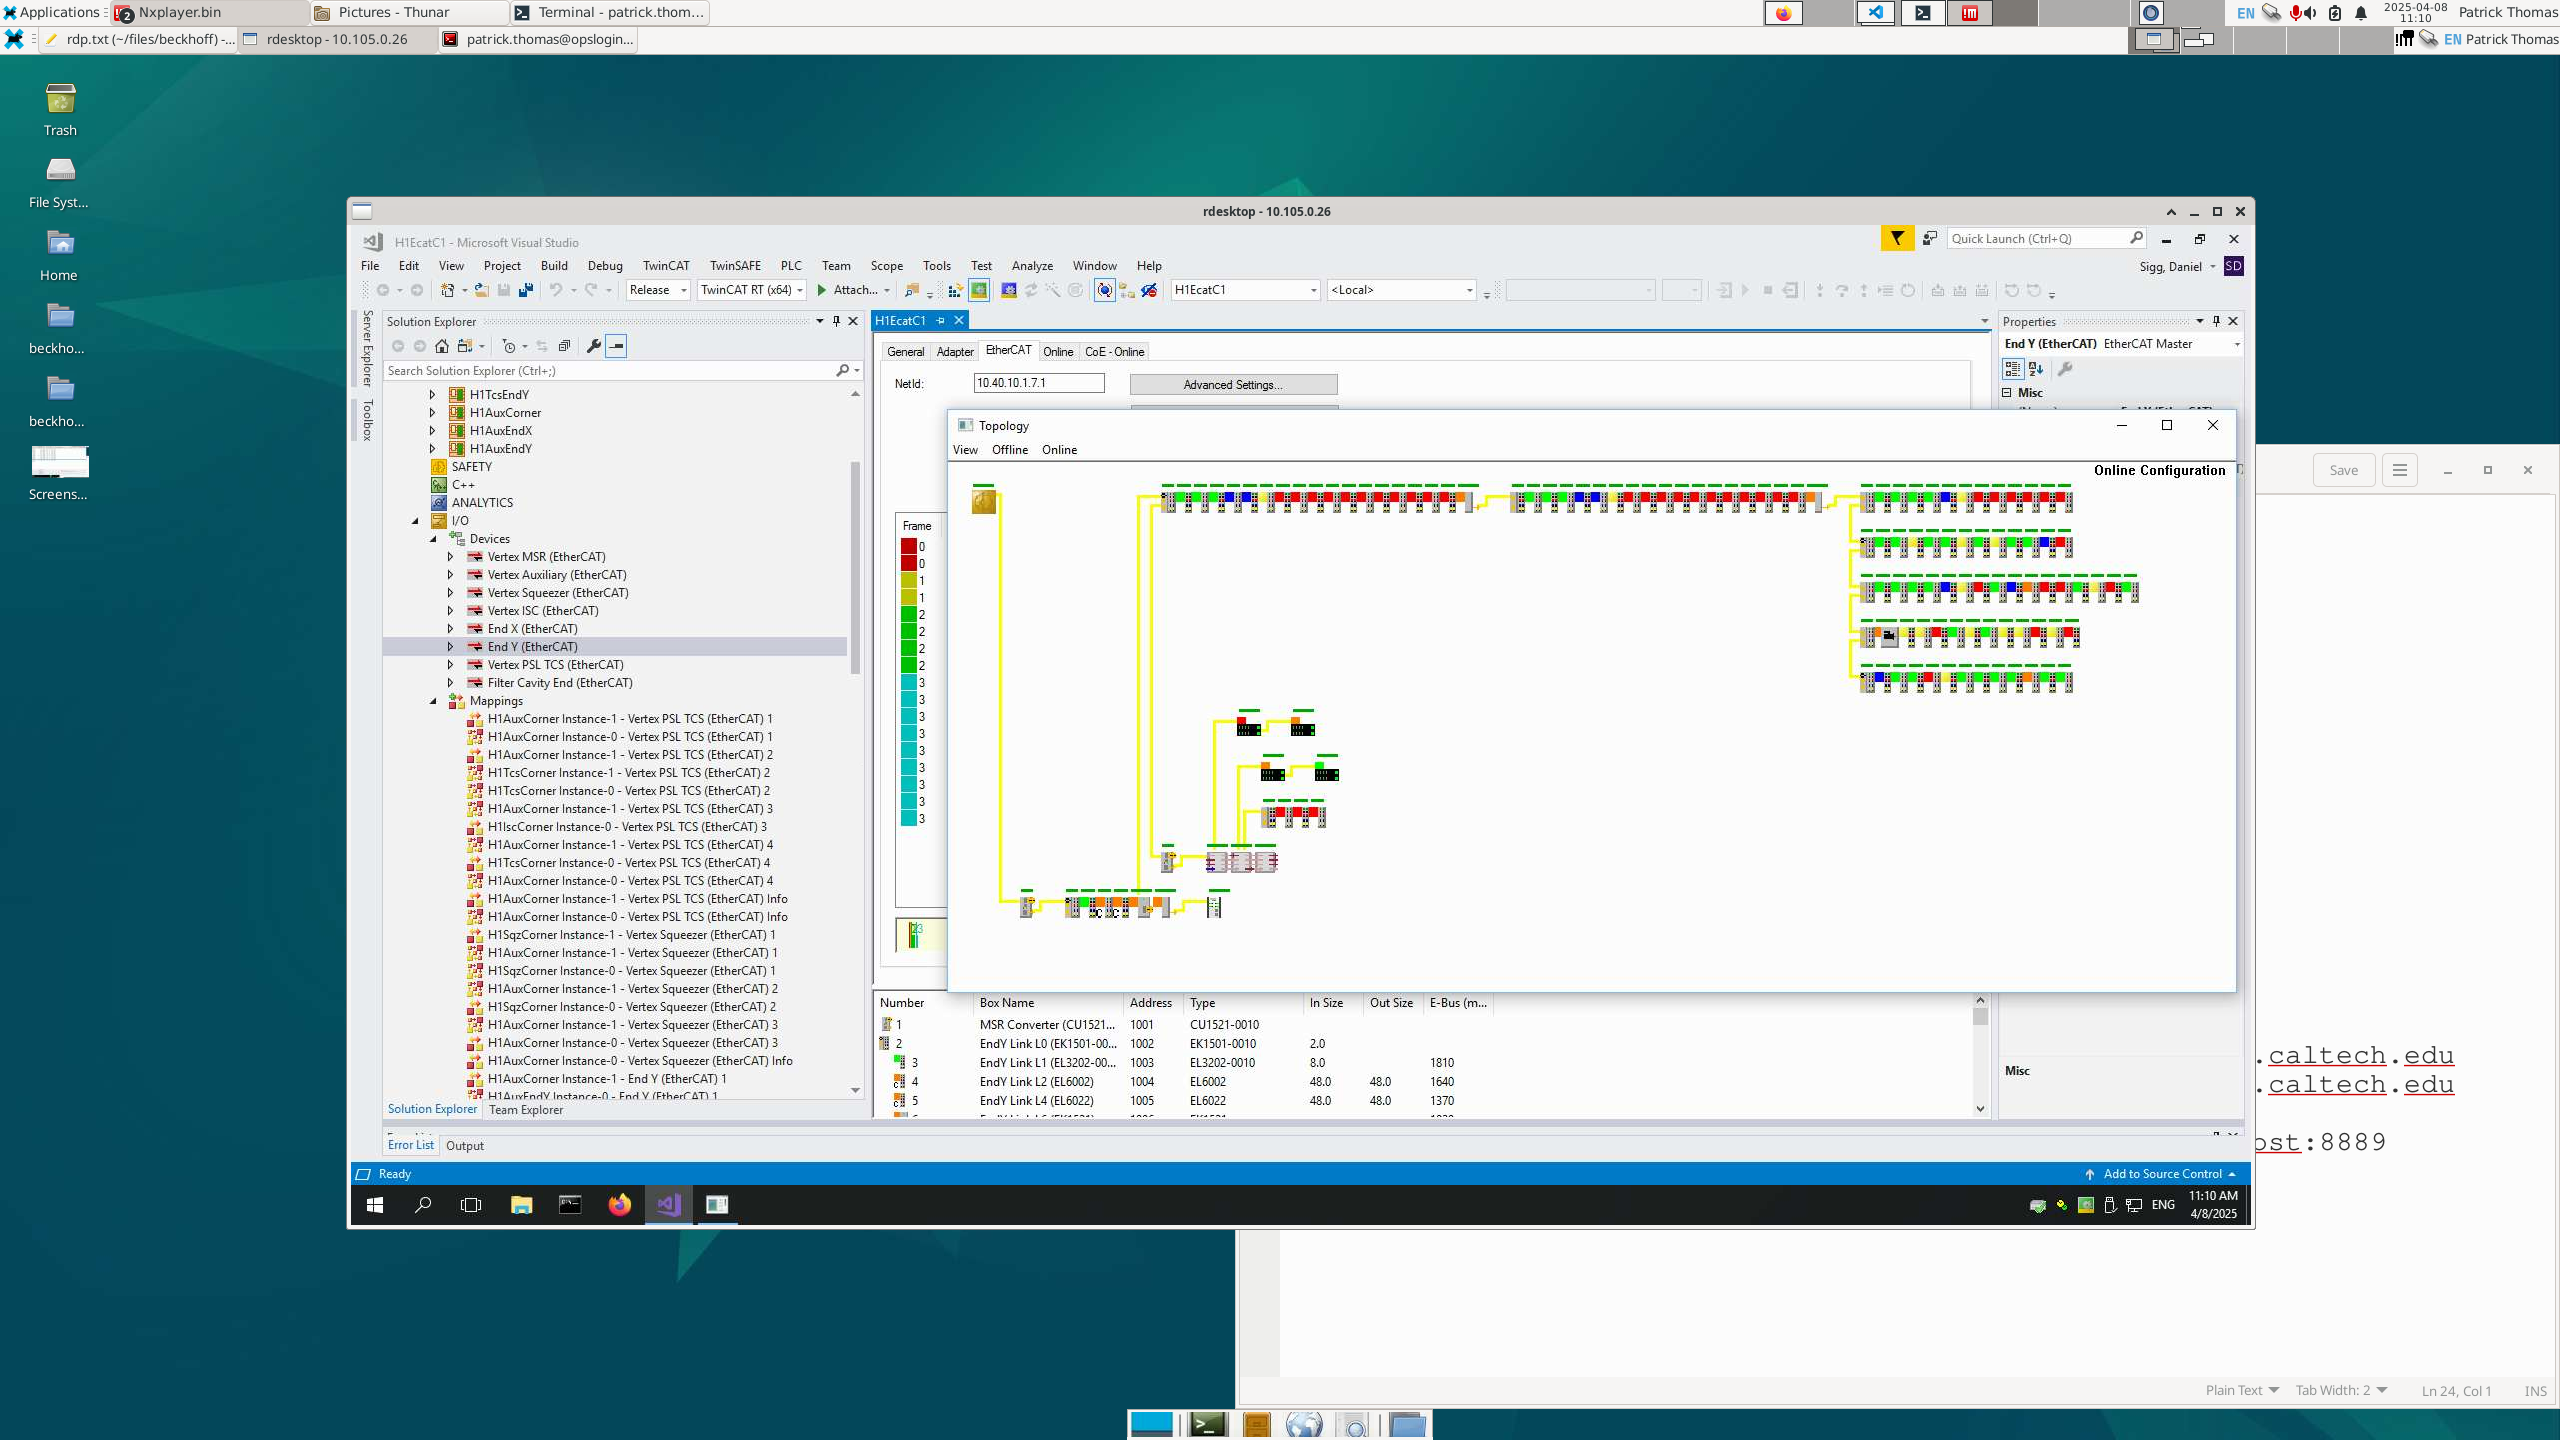The width and height of the screenshot is (2560, 1440).
Task: Toggle auto-hide pin on Properties panel
Action: coord(2216,321)
